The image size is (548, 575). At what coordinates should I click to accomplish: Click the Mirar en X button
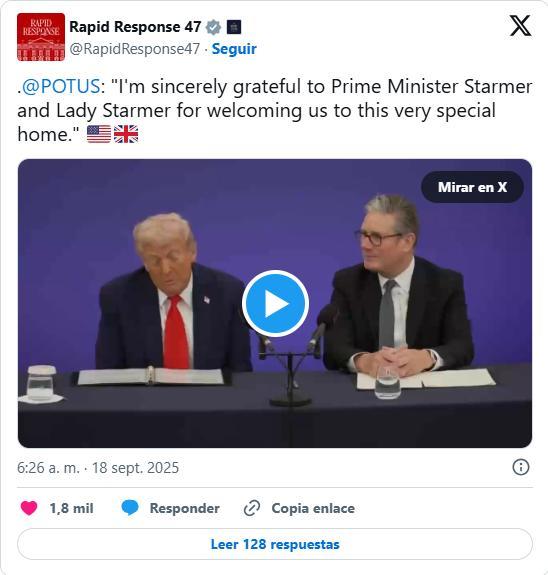(472, 187)
